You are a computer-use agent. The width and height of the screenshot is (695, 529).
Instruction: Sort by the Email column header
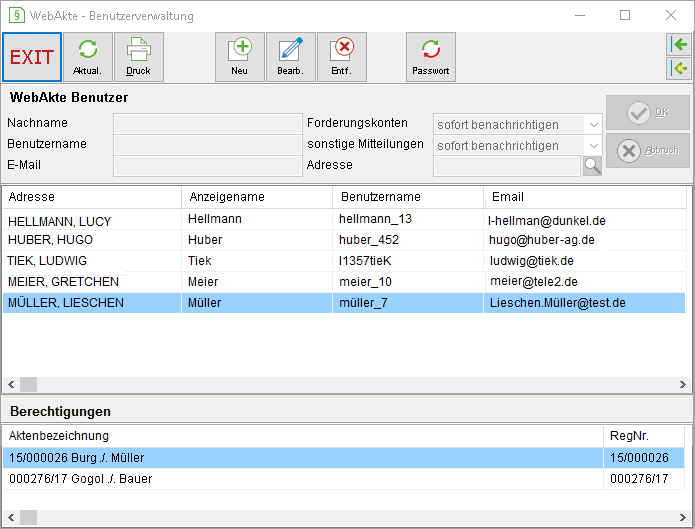585,197
